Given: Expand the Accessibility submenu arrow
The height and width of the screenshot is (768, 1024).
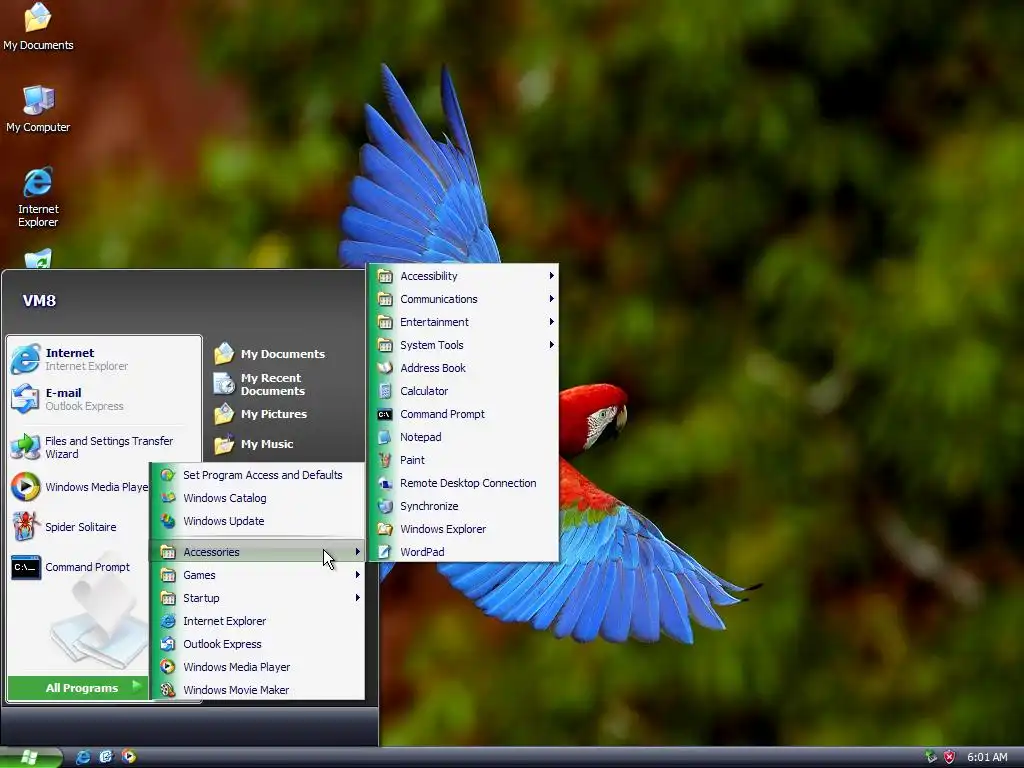Looking at the screenshot, I should pyautogui.click(x=551, y=276).
